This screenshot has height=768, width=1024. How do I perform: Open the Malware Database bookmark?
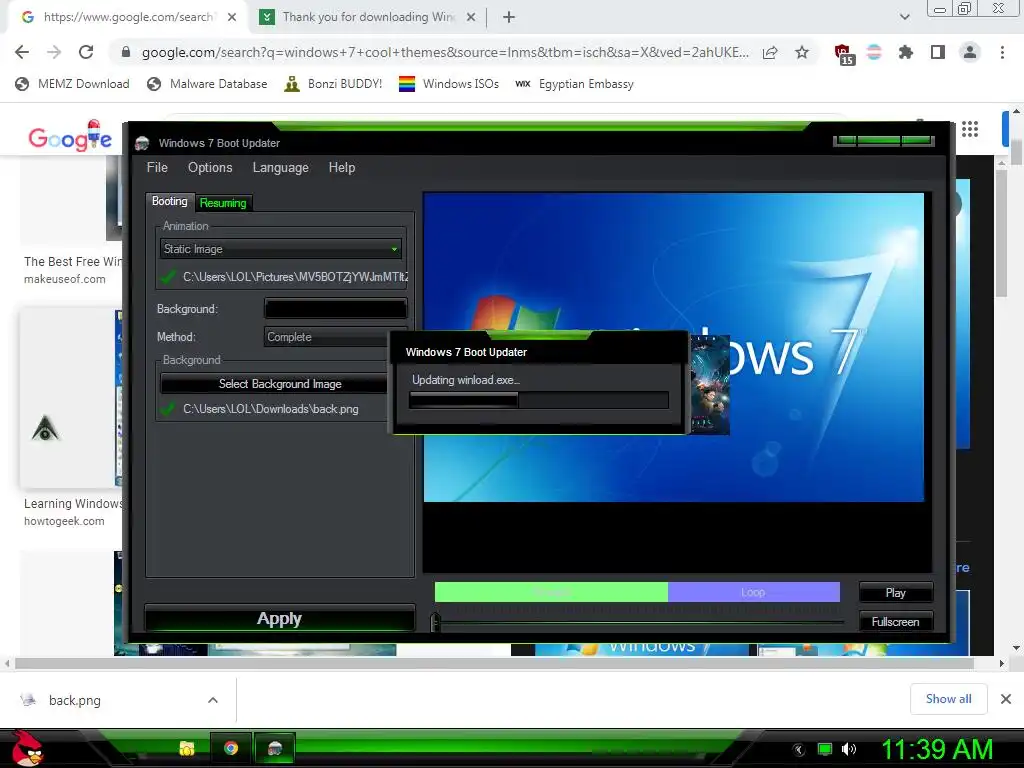pos(208,84)
